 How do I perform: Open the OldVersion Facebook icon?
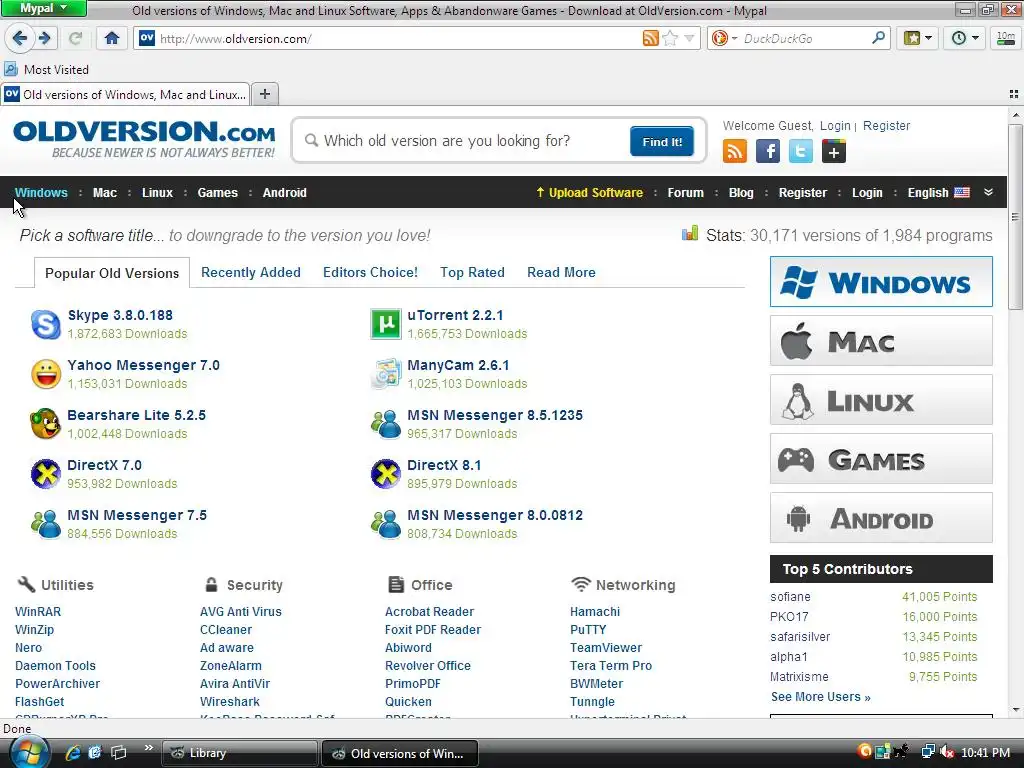click(x=768, y=152)
